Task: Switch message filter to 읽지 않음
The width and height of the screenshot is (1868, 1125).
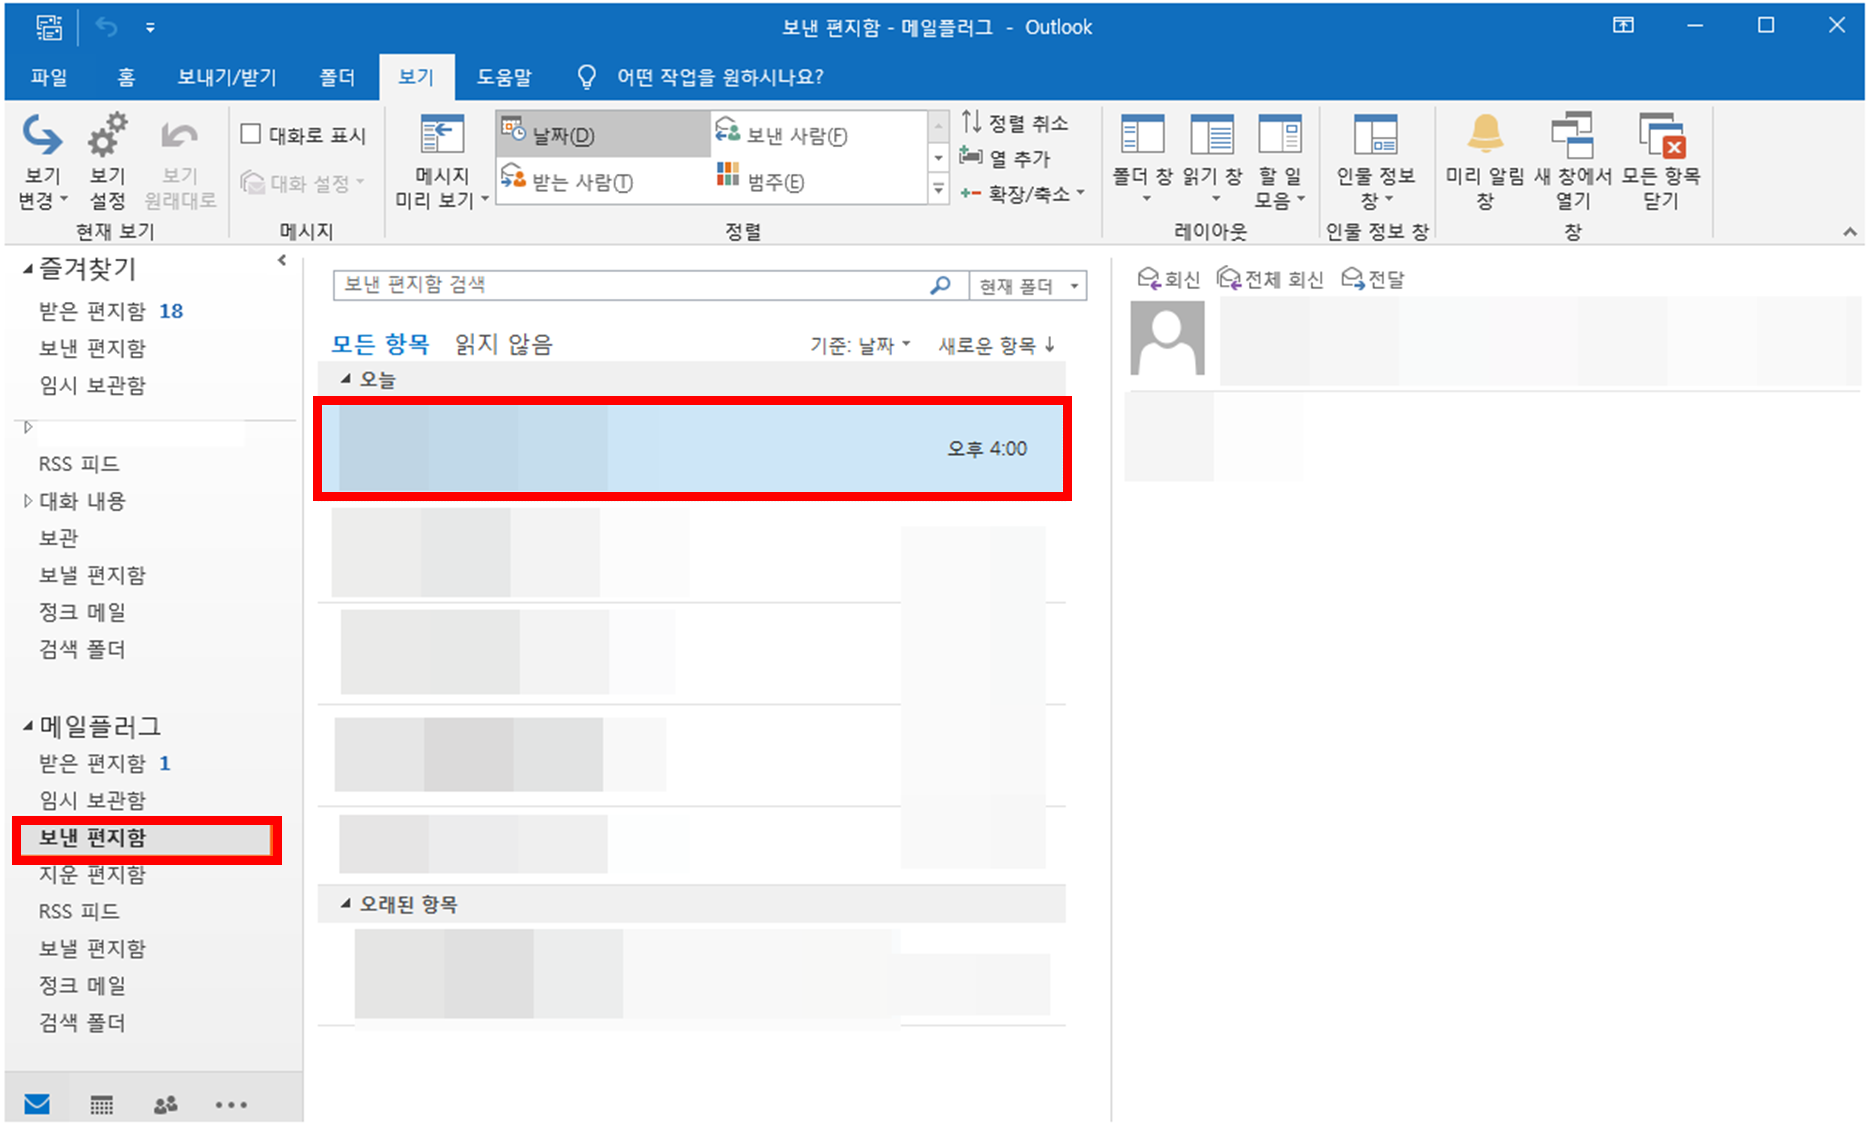Action: point(503,343)
